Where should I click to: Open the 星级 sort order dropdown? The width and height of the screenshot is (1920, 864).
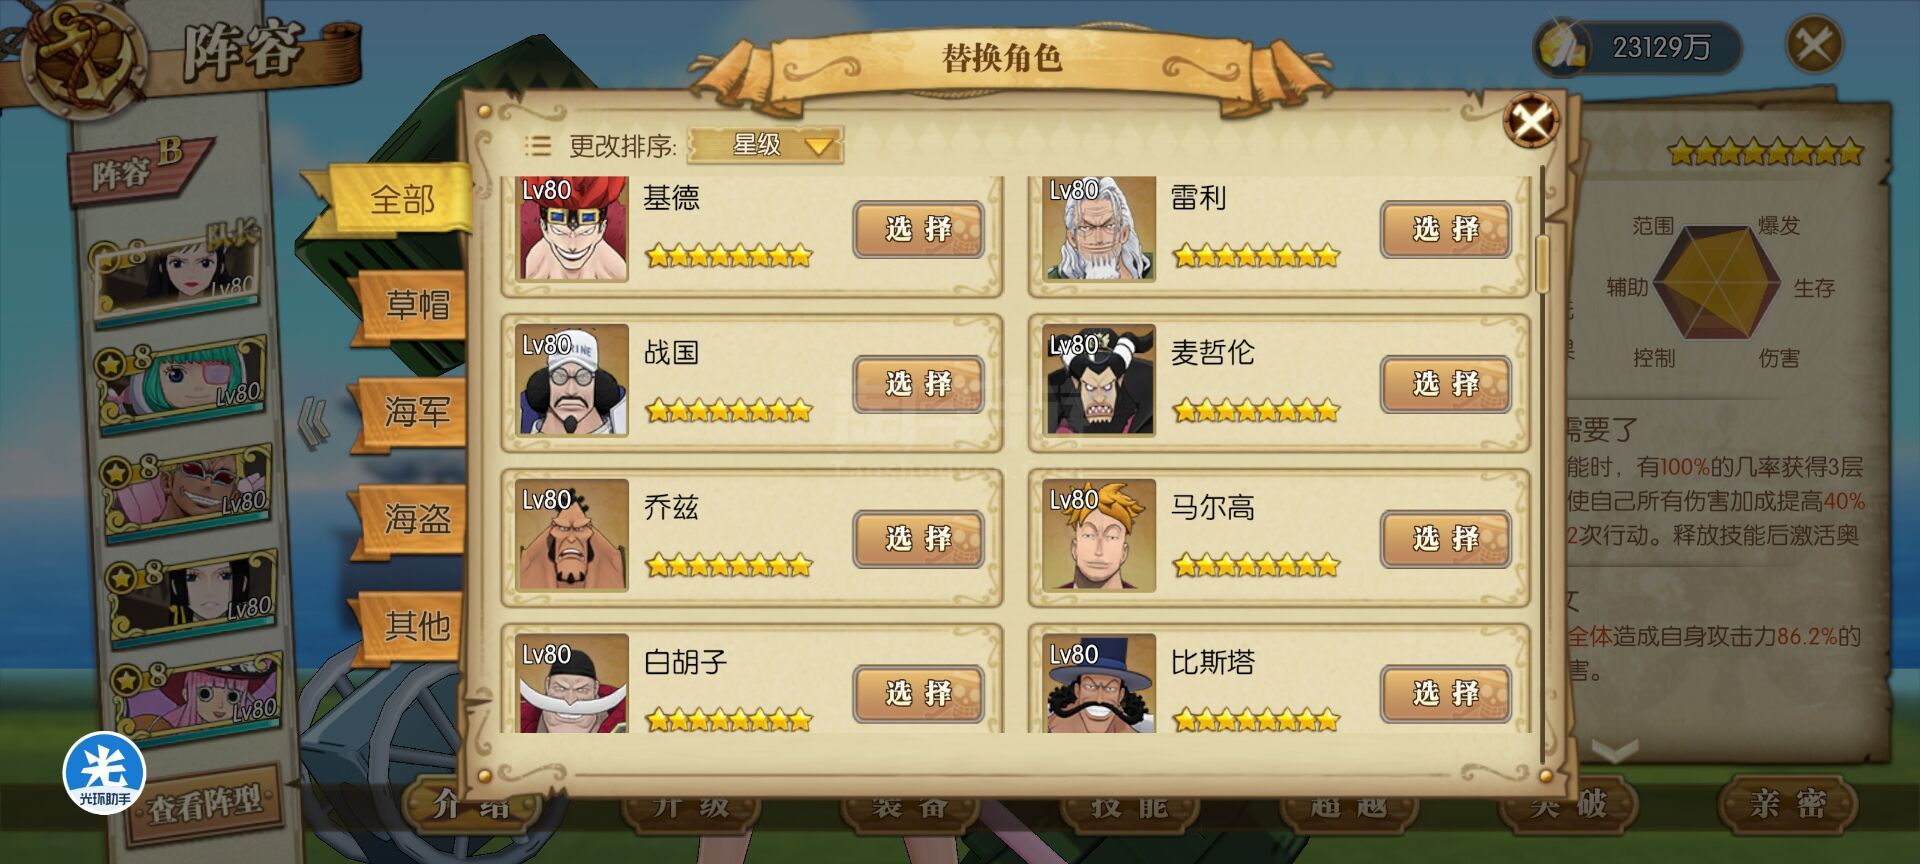pos(766,146)
